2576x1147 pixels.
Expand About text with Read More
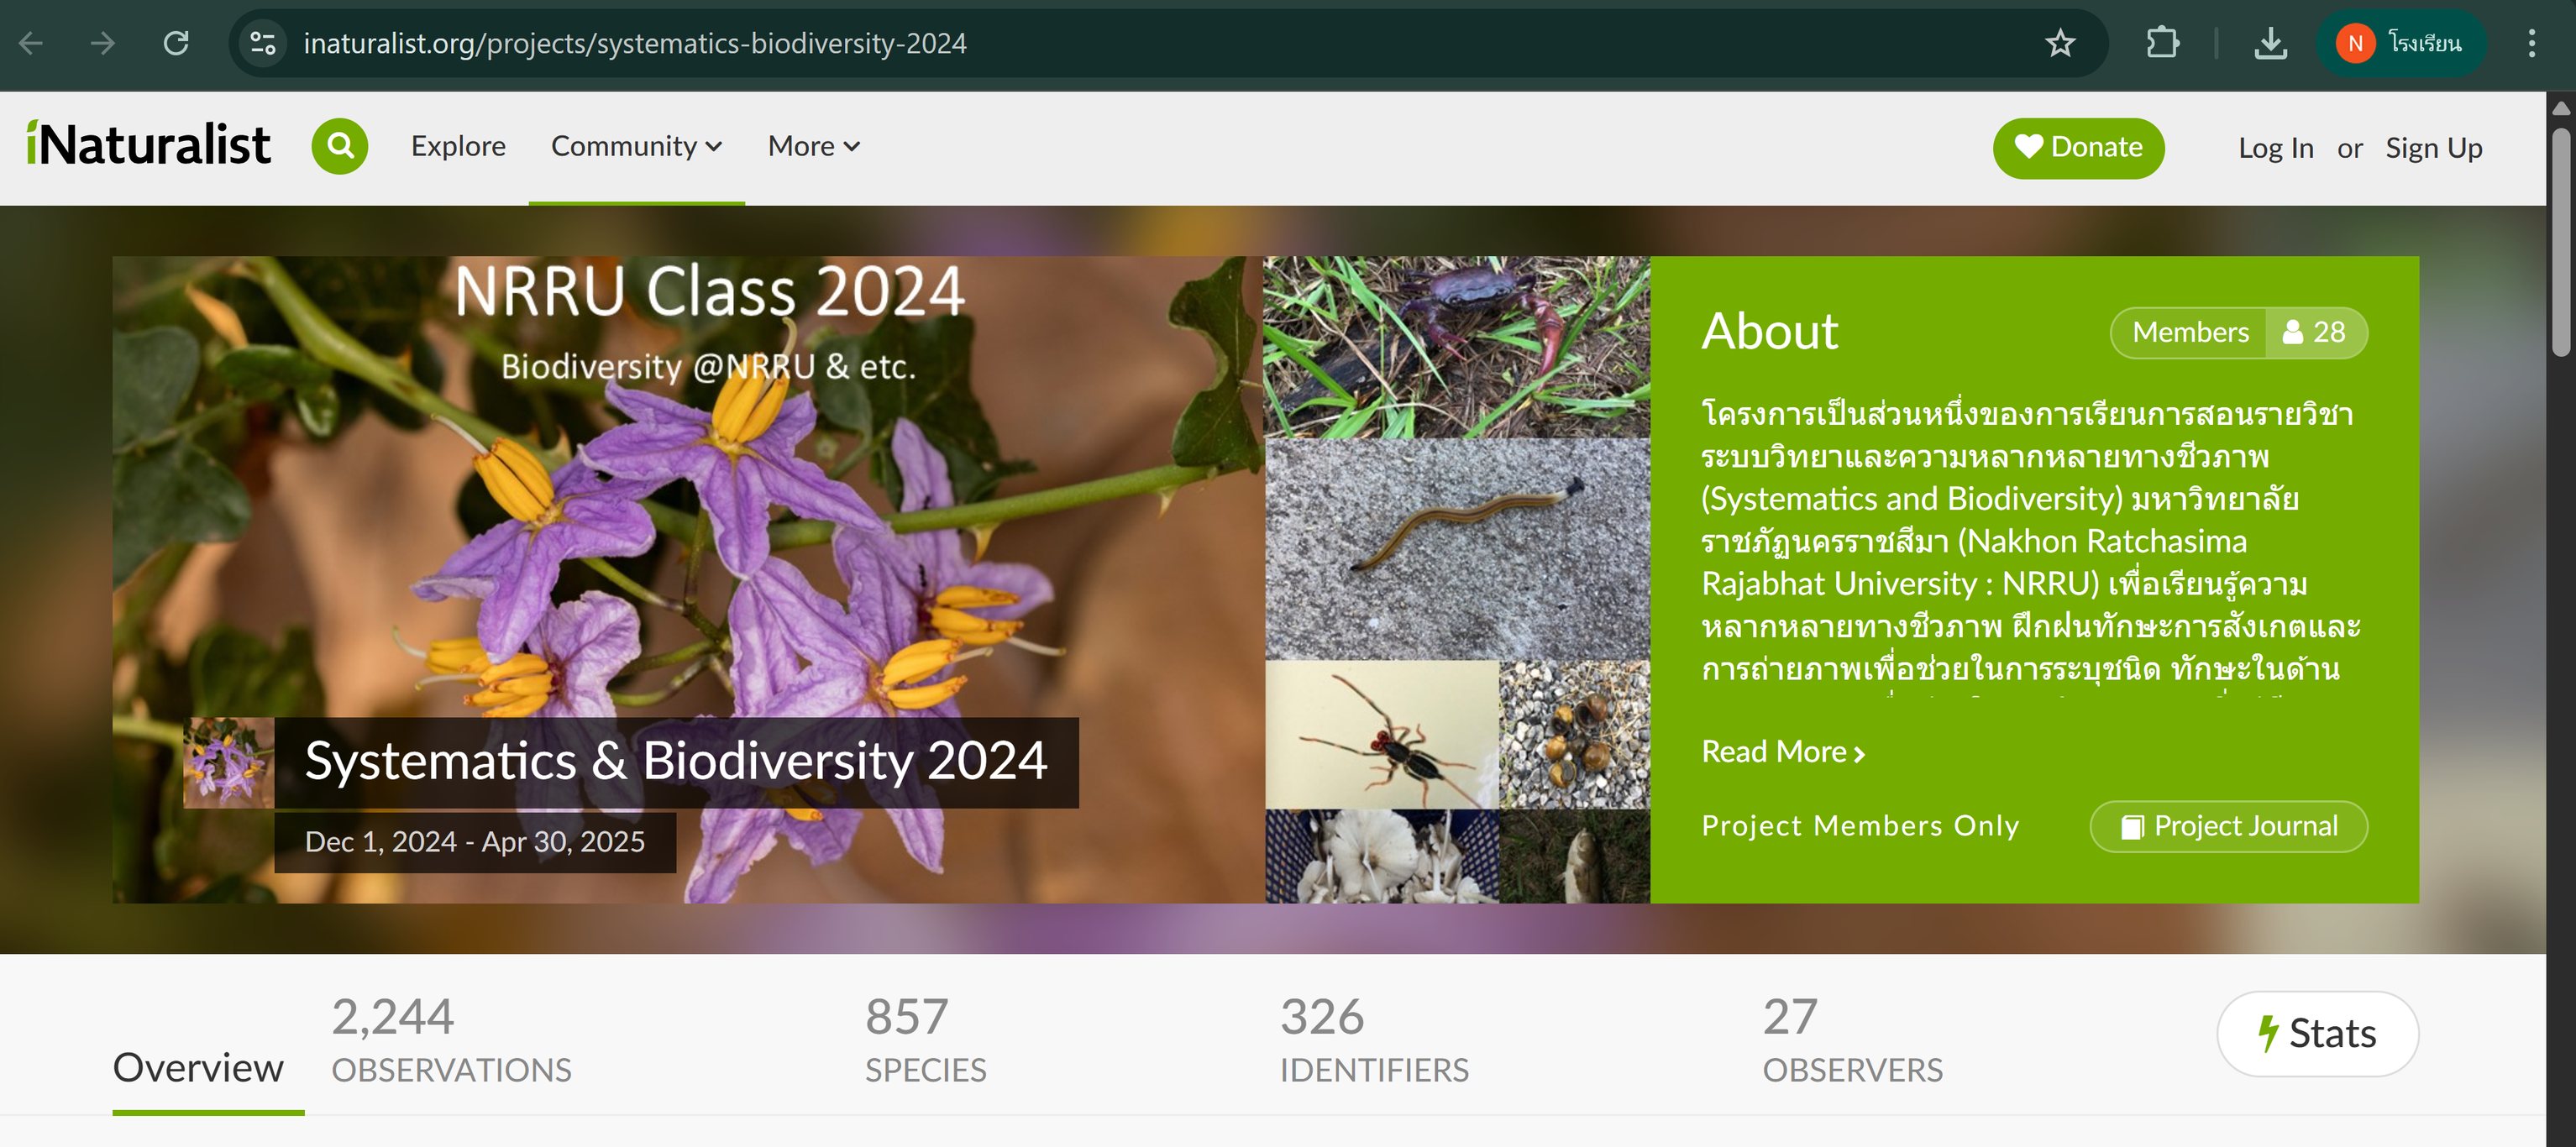click(x=1783, y=752)
